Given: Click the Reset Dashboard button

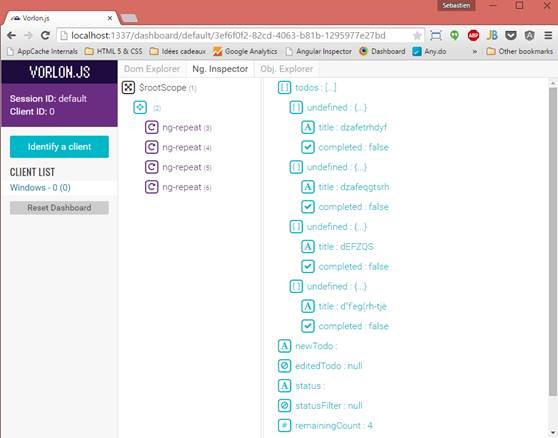Looking at the screenshot, I should coord(59,208).
